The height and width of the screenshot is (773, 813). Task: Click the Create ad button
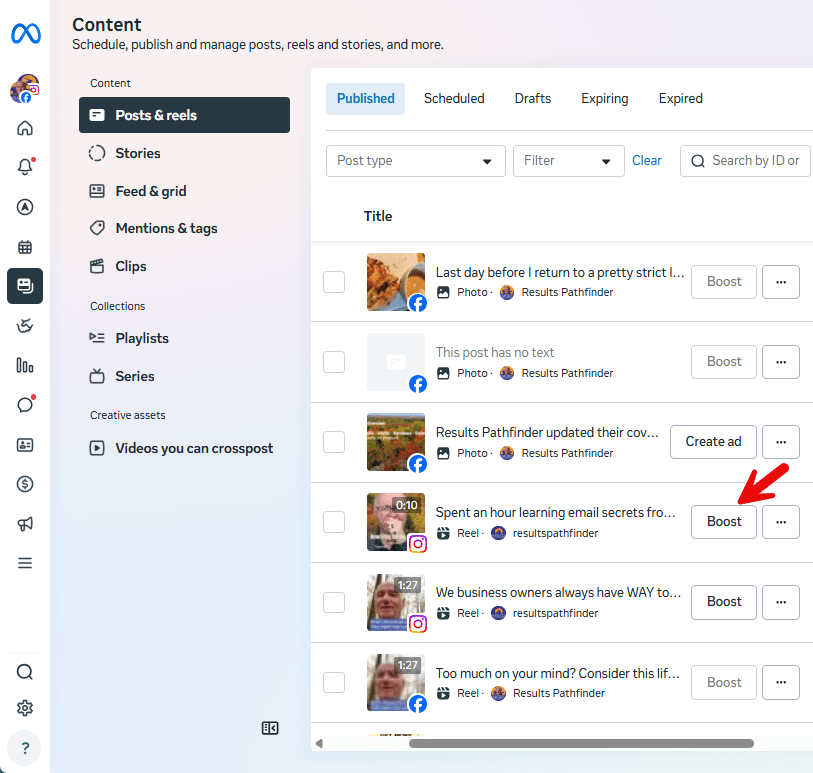(x=713, y=441)
